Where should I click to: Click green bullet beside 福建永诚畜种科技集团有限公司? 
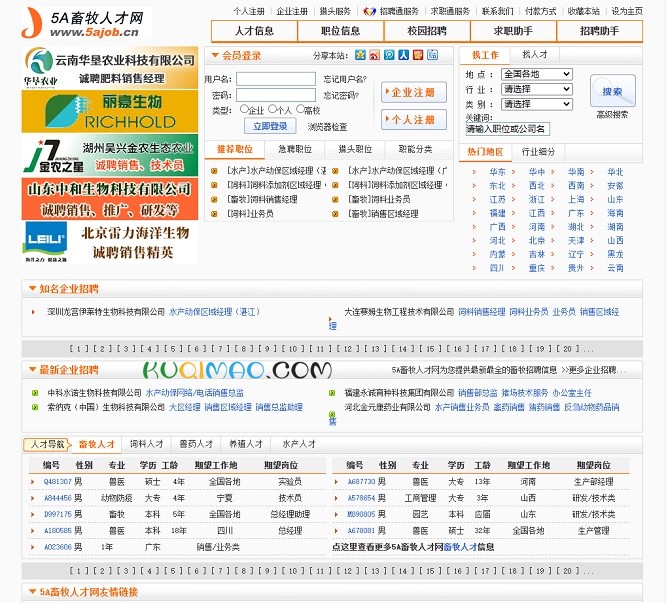click(x=332, y=393)
